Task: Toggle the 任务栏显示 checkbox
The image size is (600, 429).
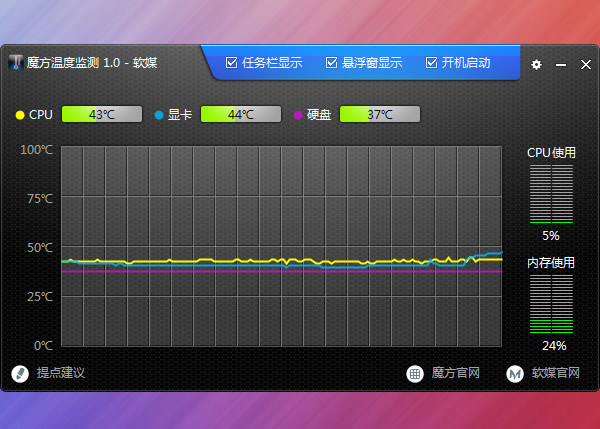Action: pos(232,62)
